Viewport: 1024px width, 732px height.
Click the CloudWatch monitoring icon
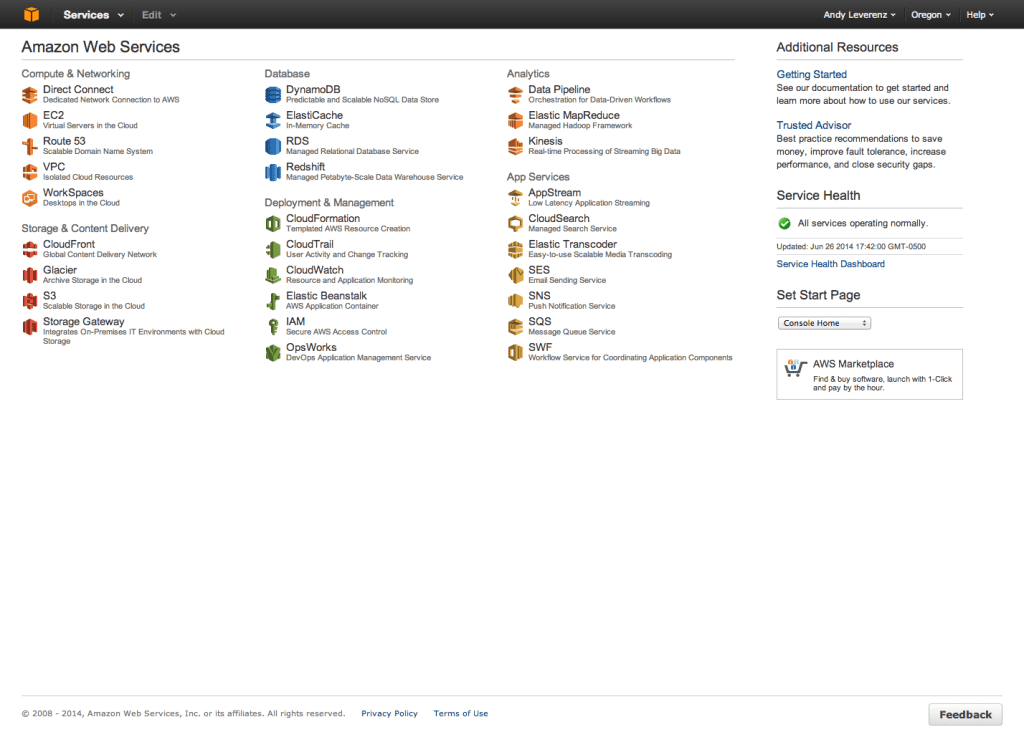click(x=273, y=275)
